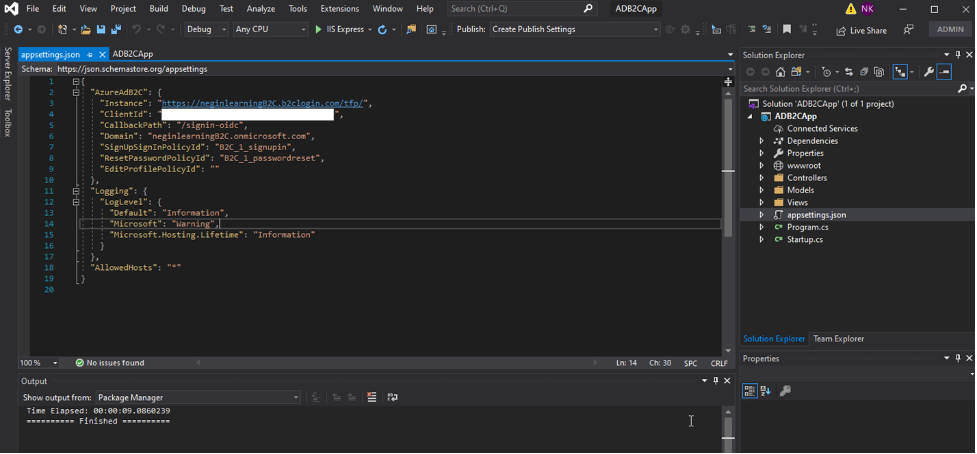Click the Save All toolbar icon
This screenshot has width=977, height=454.
click(x=116, y=30)
